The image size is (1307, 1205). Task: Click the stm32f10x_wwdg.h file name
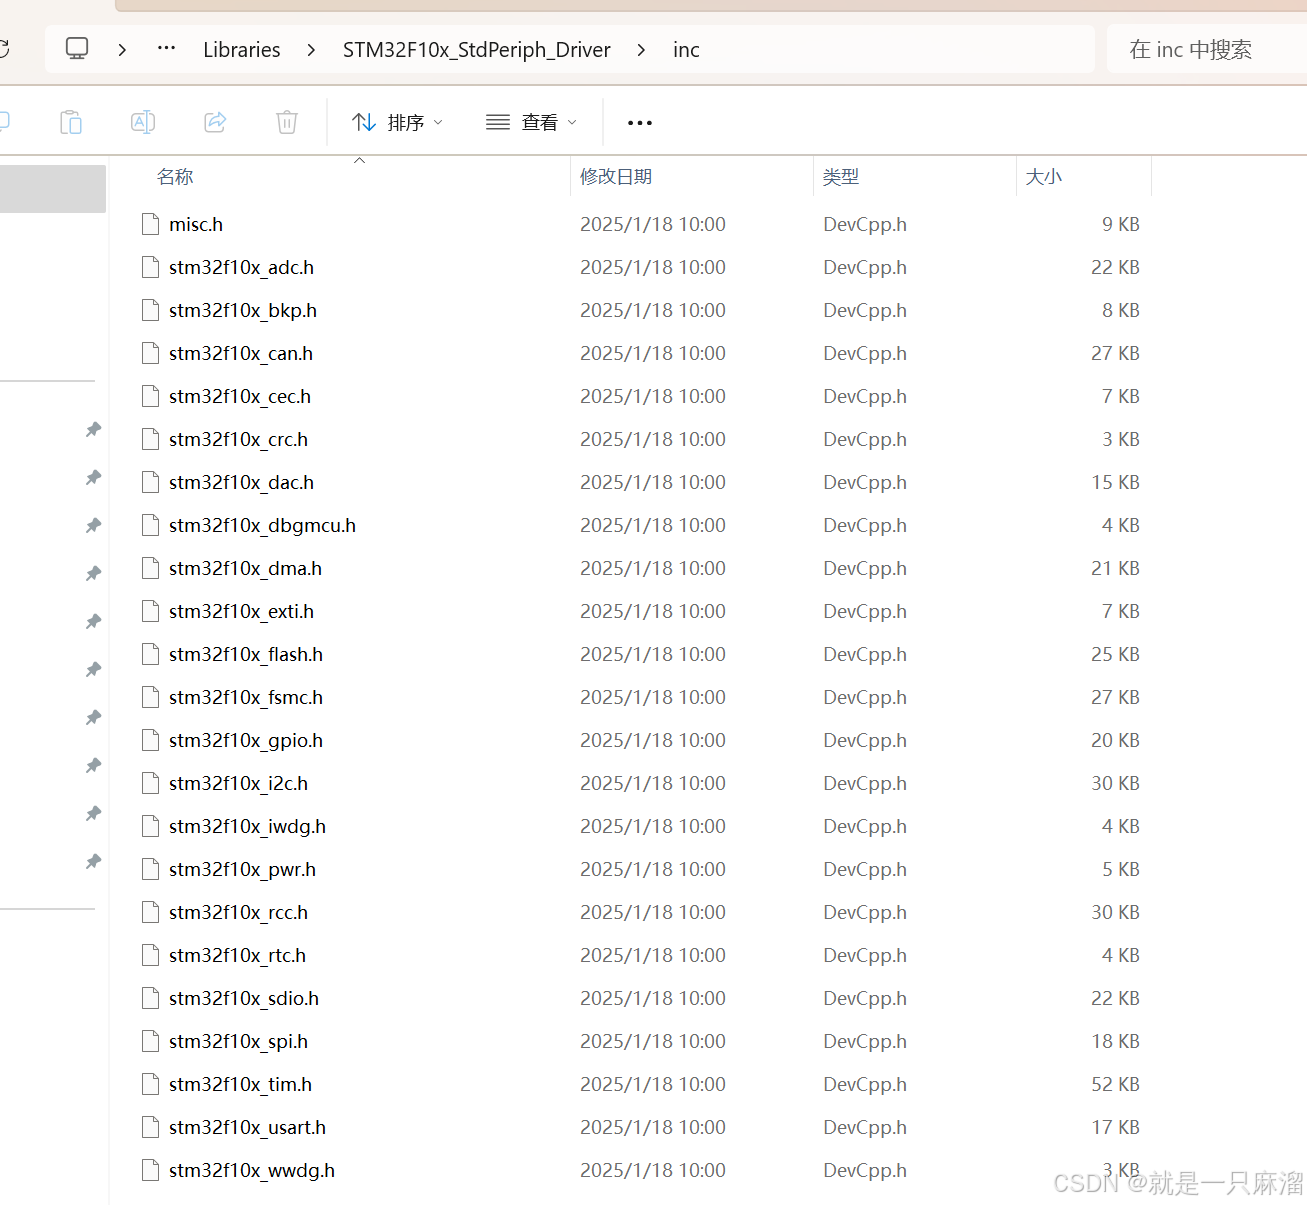pyautogui.click(x=252, y=1170)
